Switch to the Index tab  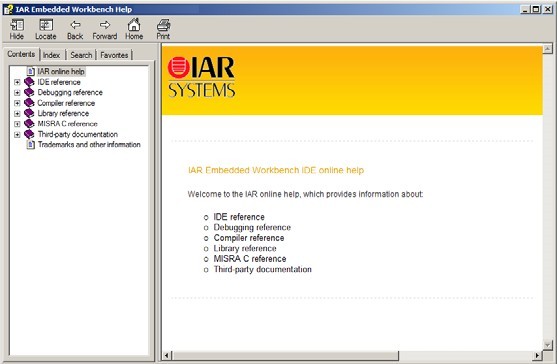pos(52,55)
